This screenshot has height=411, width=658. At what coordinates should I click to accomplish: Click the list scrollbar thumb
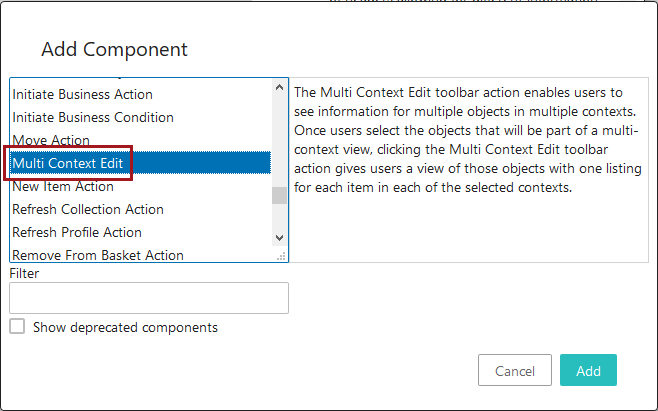[279, 194]
